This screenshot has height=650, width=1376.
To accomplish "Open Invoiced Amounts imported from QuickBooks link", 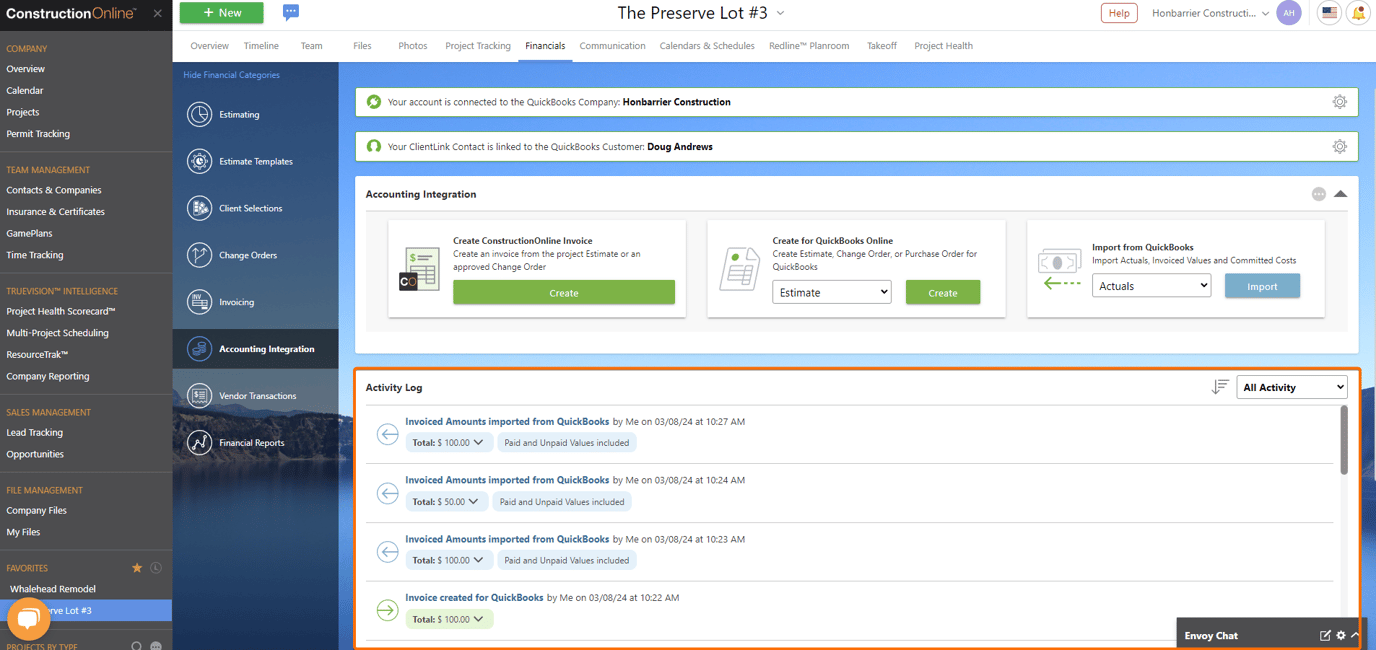I will tap(507, 421).
